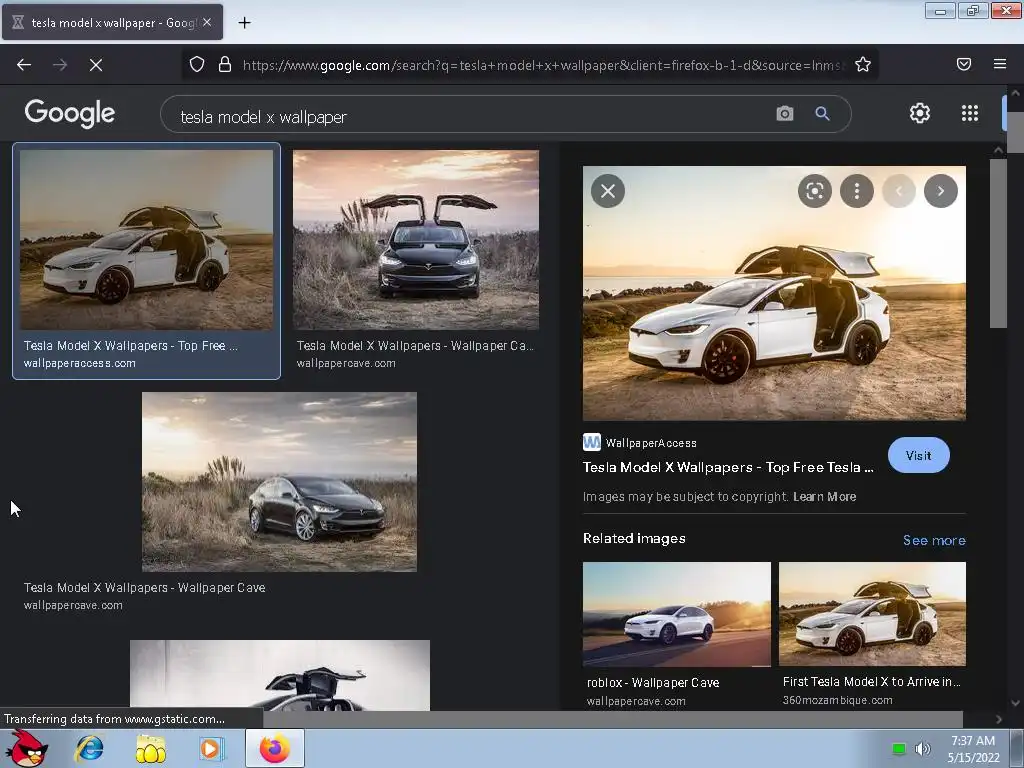1024x768 pixels.
Task: Click wallpaperaccess.com under first result
Action: [x=80, y=363]
